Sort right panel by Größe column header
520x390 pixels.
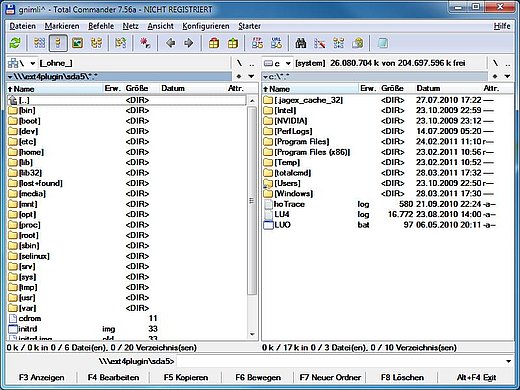(396, 89)
